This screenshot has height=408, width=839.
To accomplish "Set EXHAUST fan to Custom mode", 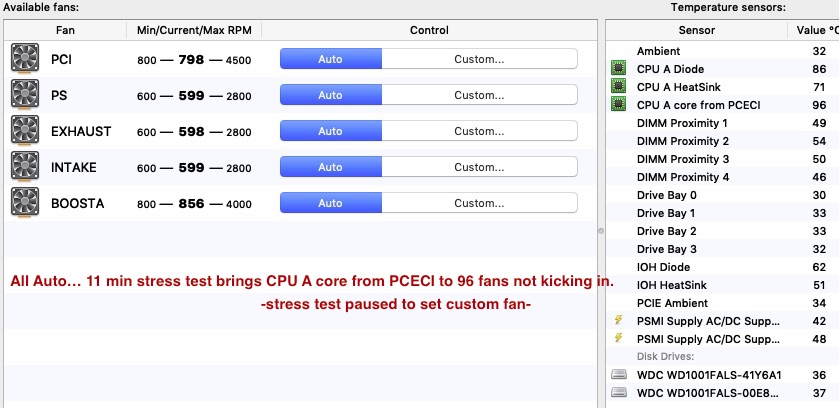I will 479,131.
